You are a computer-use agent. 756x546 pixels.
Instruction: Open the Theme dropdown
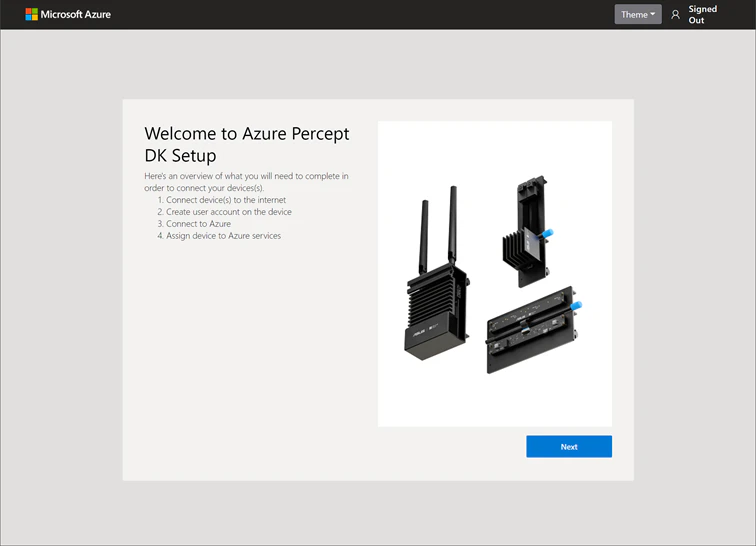(637, 14)
